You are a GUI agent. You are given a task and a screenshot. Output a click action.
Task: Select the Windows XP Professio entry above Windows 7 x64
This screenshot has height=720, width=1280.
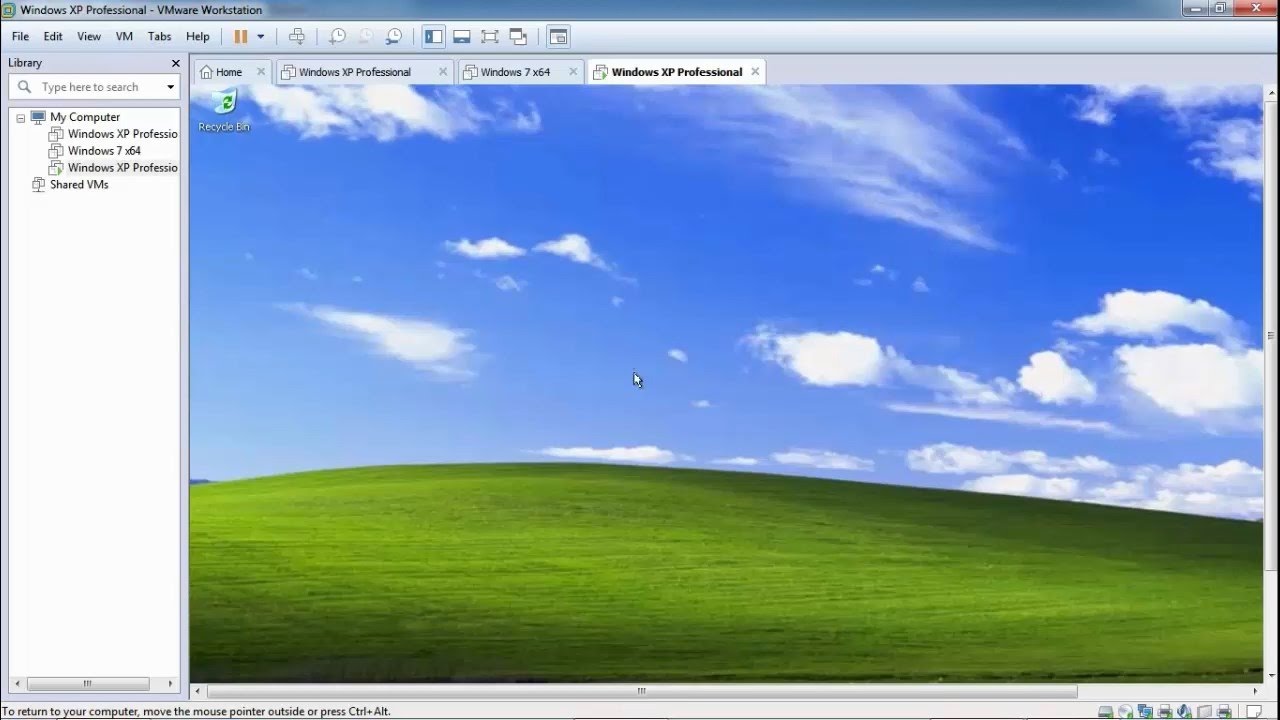(114, 134)
